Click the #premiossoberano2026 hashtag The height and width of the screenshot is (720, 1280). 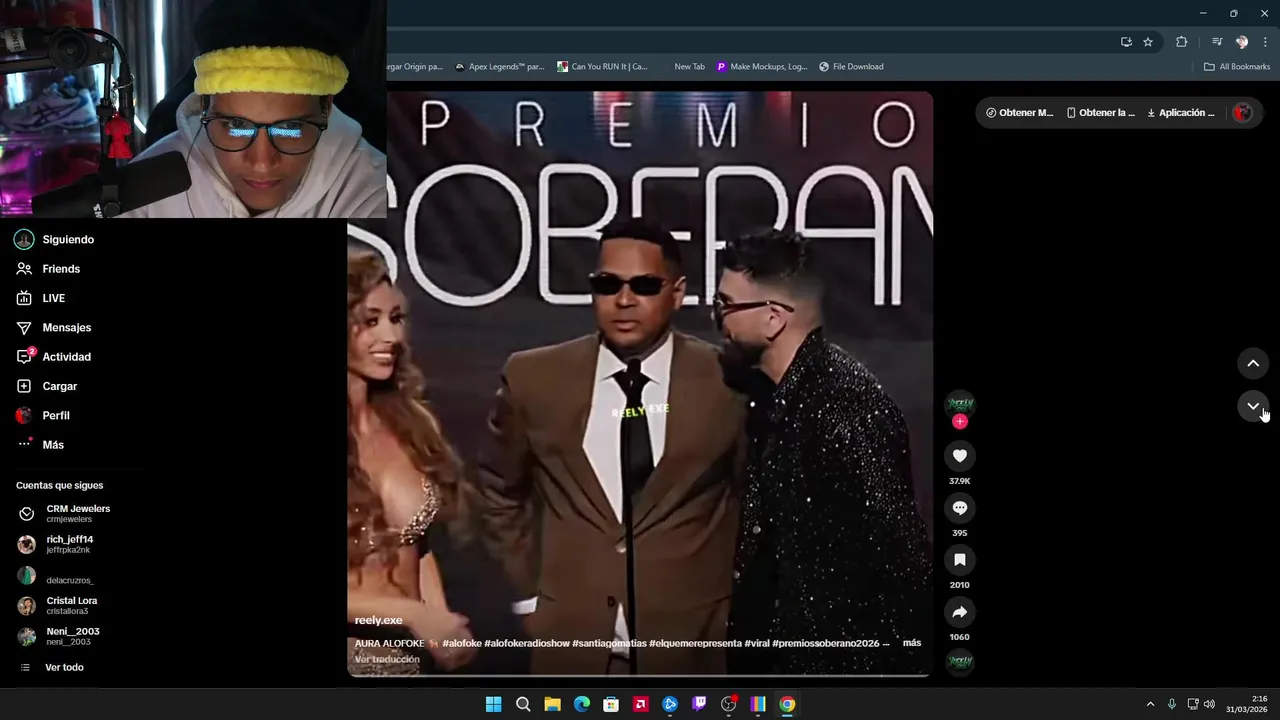825,643
